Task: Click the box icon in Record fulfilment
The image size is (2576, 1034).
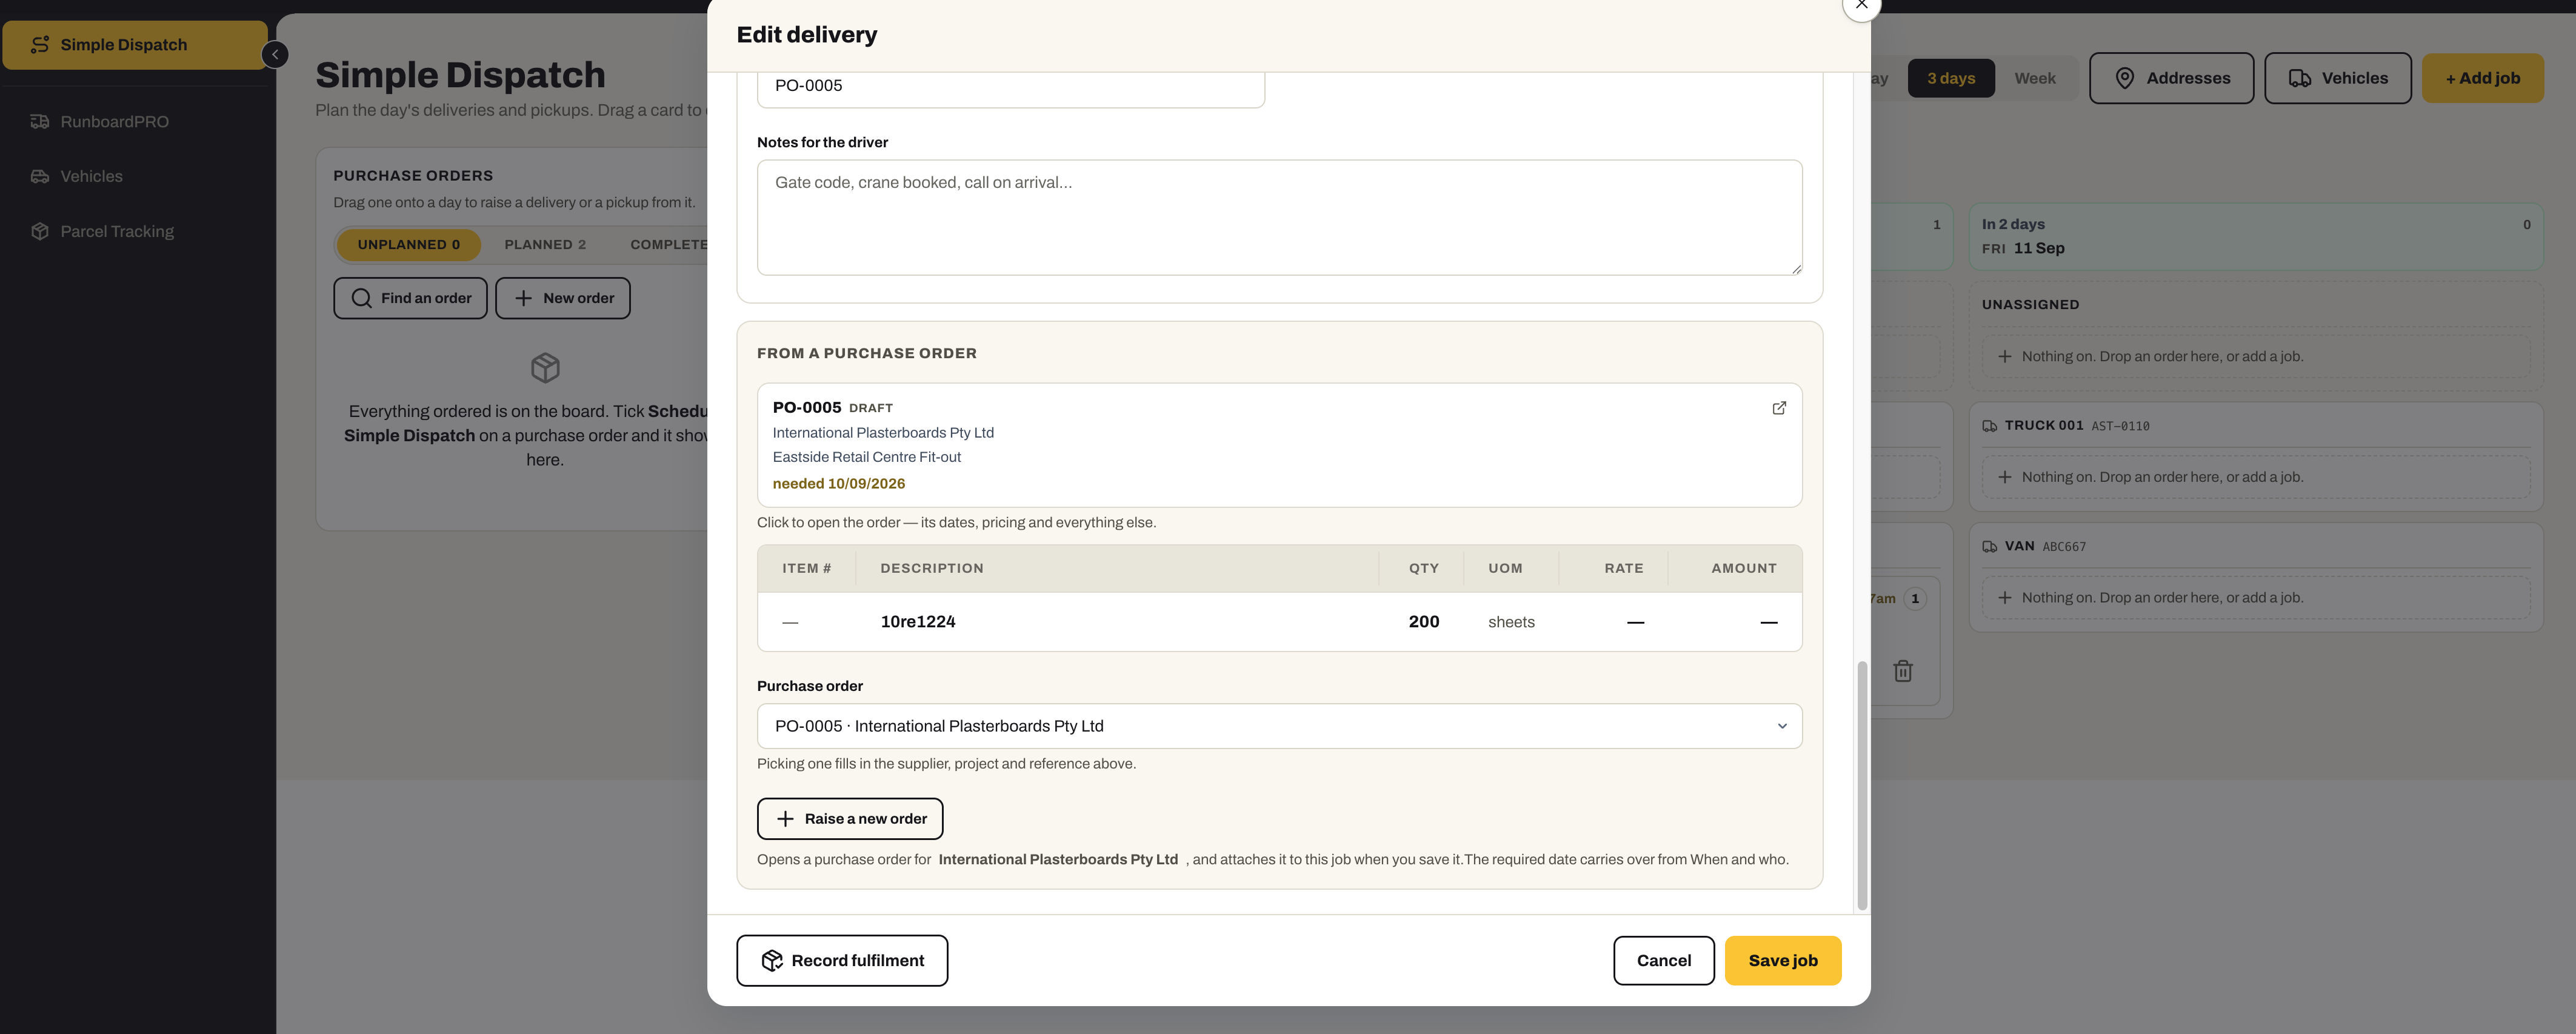Action: [772, 961]
